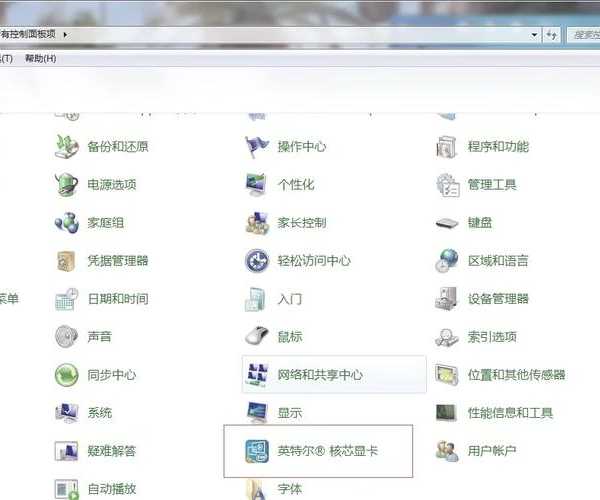Click the 区域和语言 globe icon
The height and width of the screenshot is (500, 600).
click(447, 261)
